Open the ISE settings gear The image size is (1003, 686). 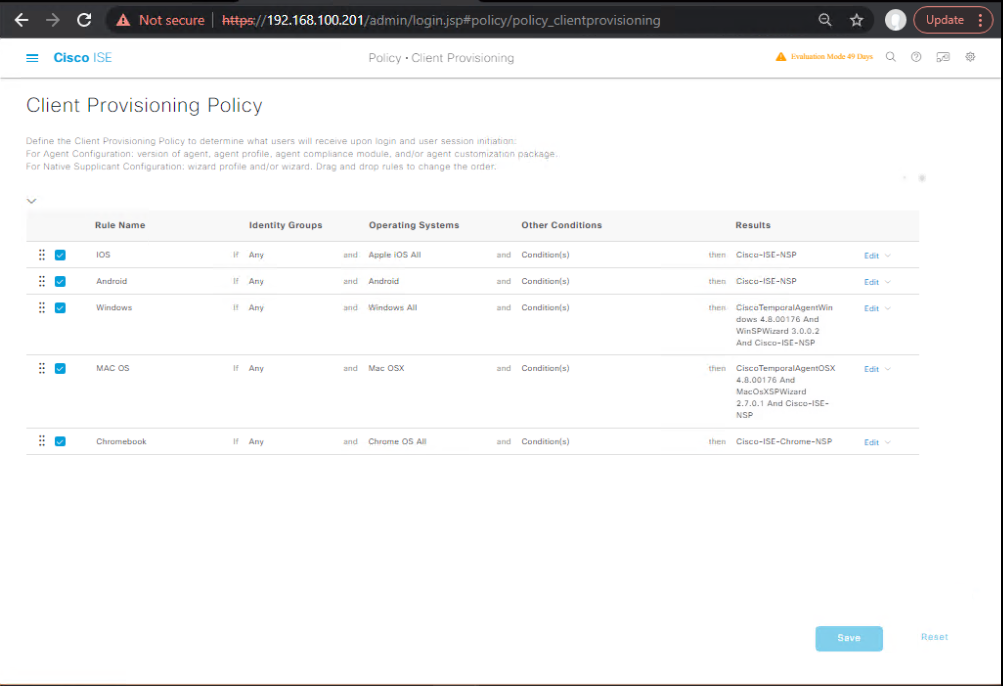[970, 57]
